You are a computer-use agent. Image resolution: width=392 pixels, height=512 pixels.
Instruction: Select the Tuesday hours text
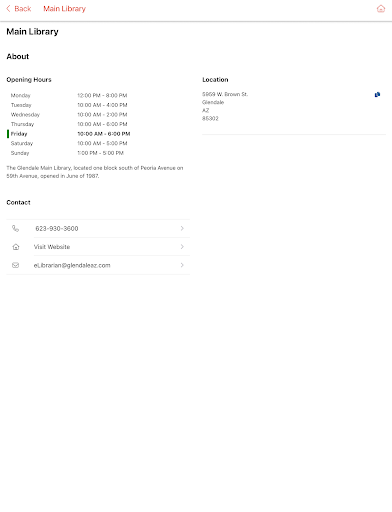[x=102, y=105]
